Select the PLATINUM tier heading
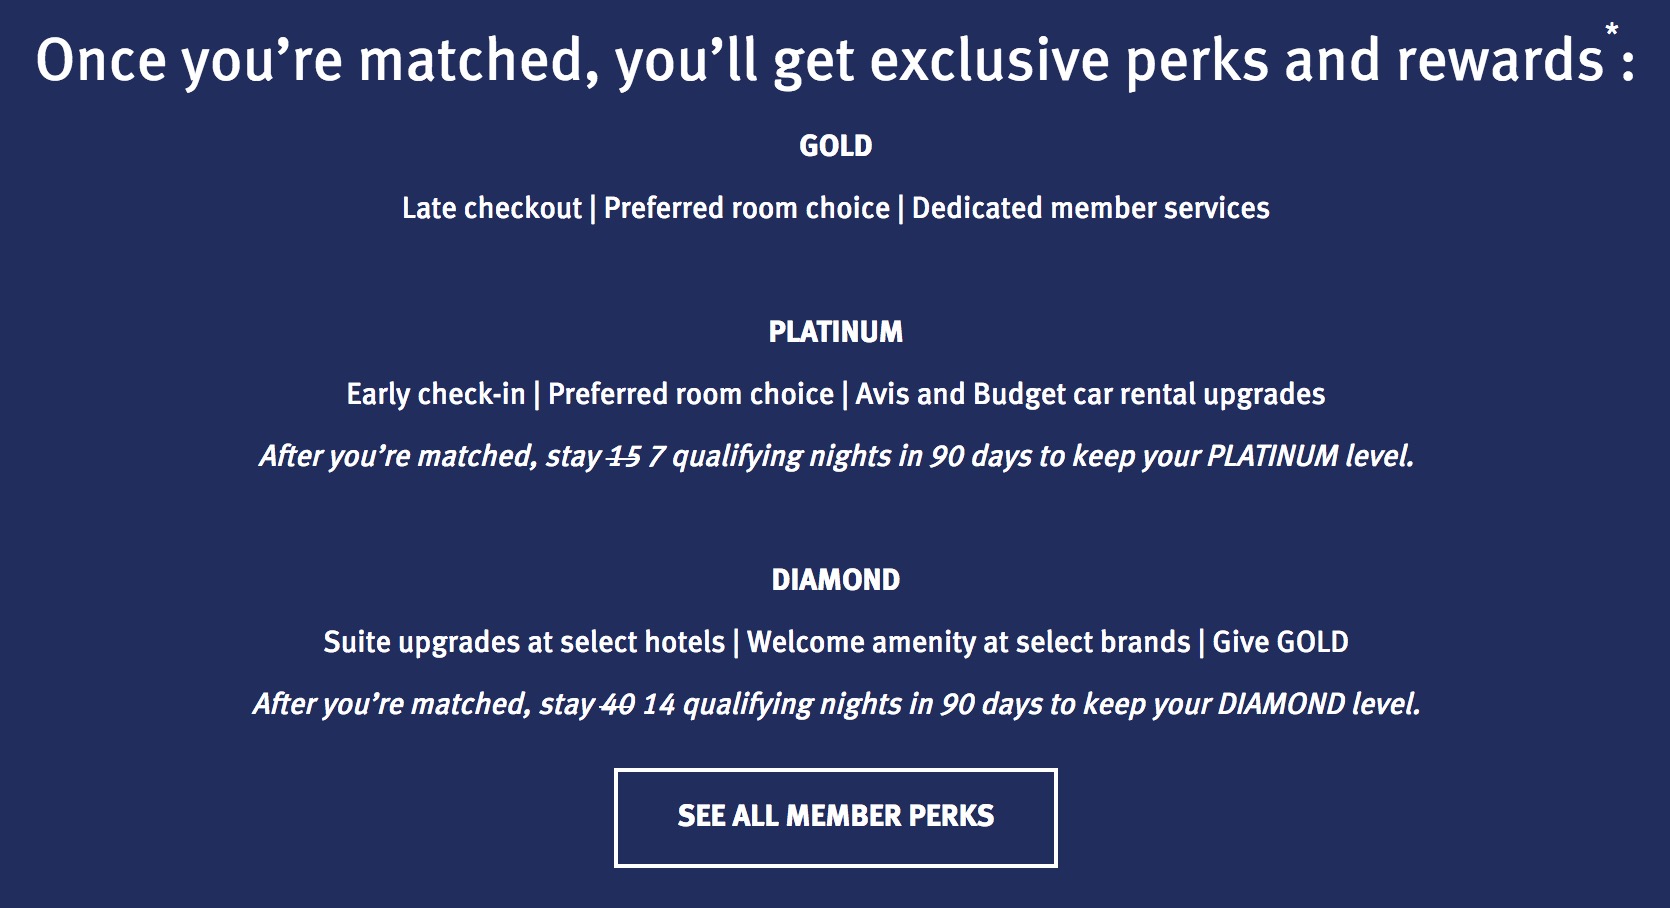This screenshot has height=908, width=1670. [835, 332]
